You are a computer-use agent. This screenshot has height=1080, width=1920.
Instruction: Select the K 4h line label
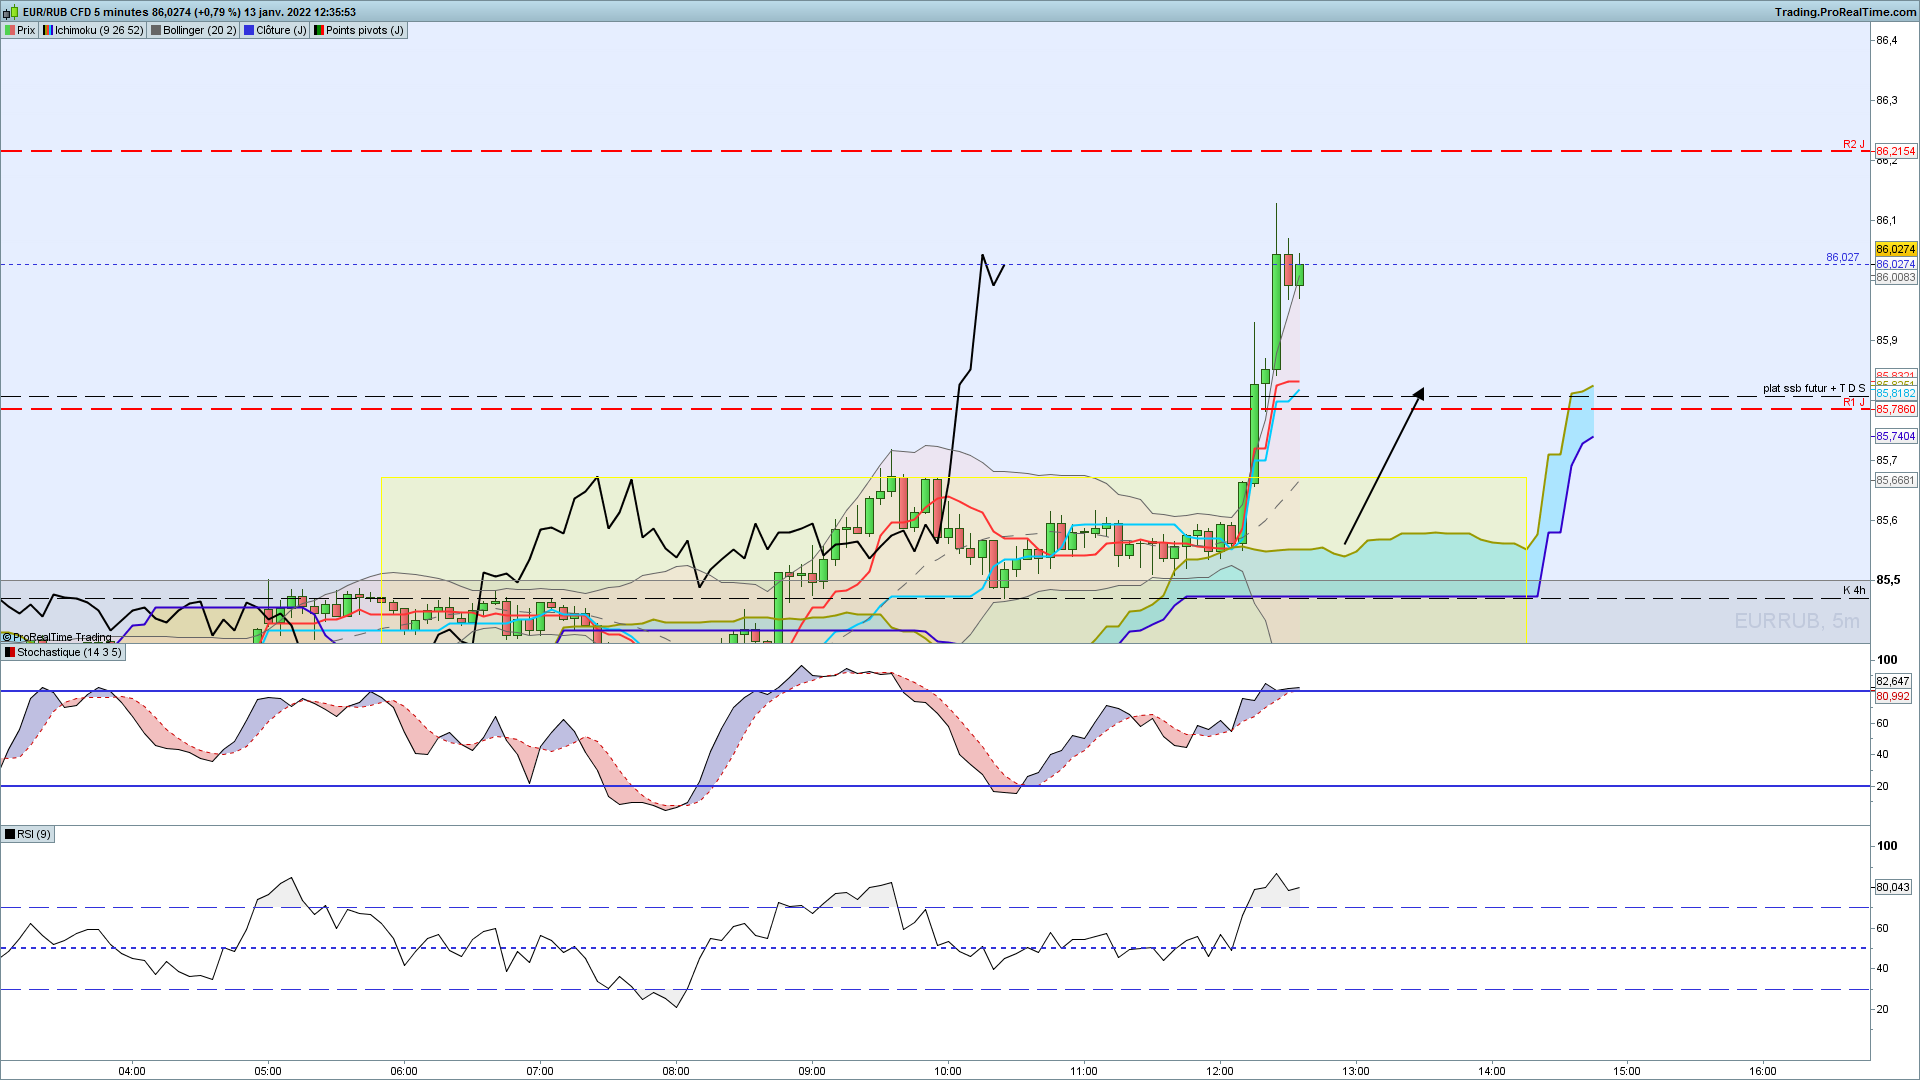point(1855,590)
